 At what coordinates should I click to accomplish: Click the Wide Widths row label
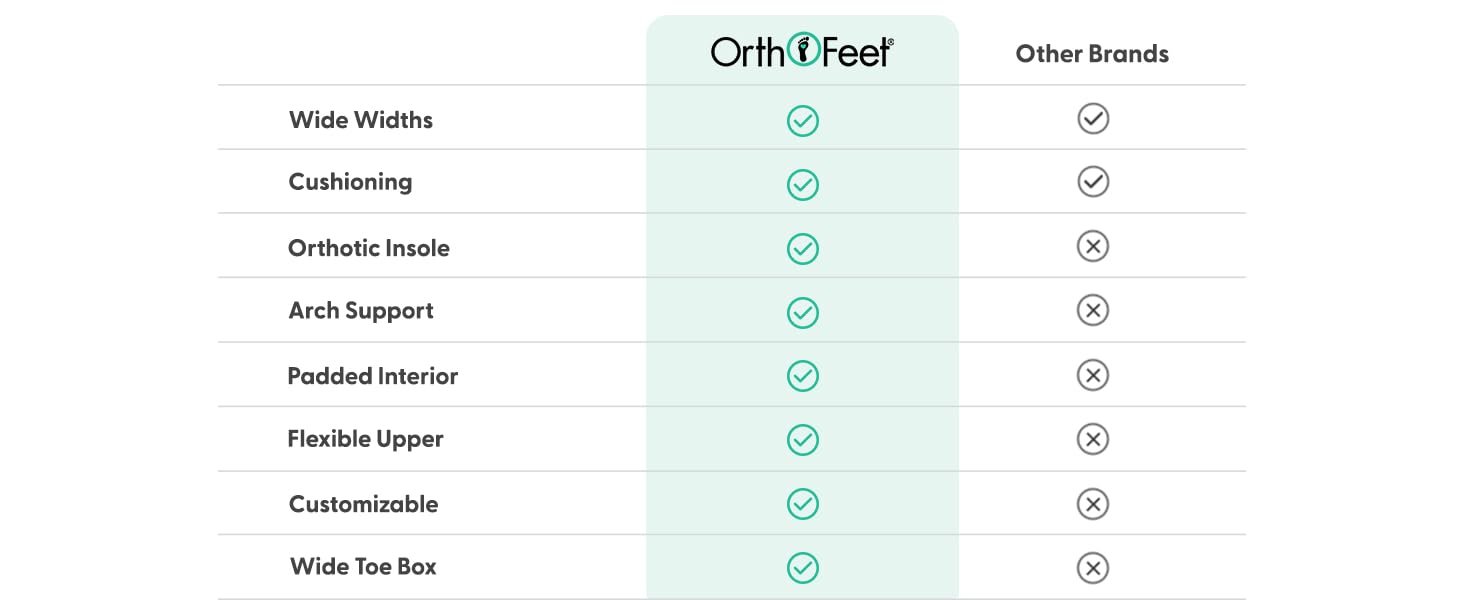(x=361, y=120)
